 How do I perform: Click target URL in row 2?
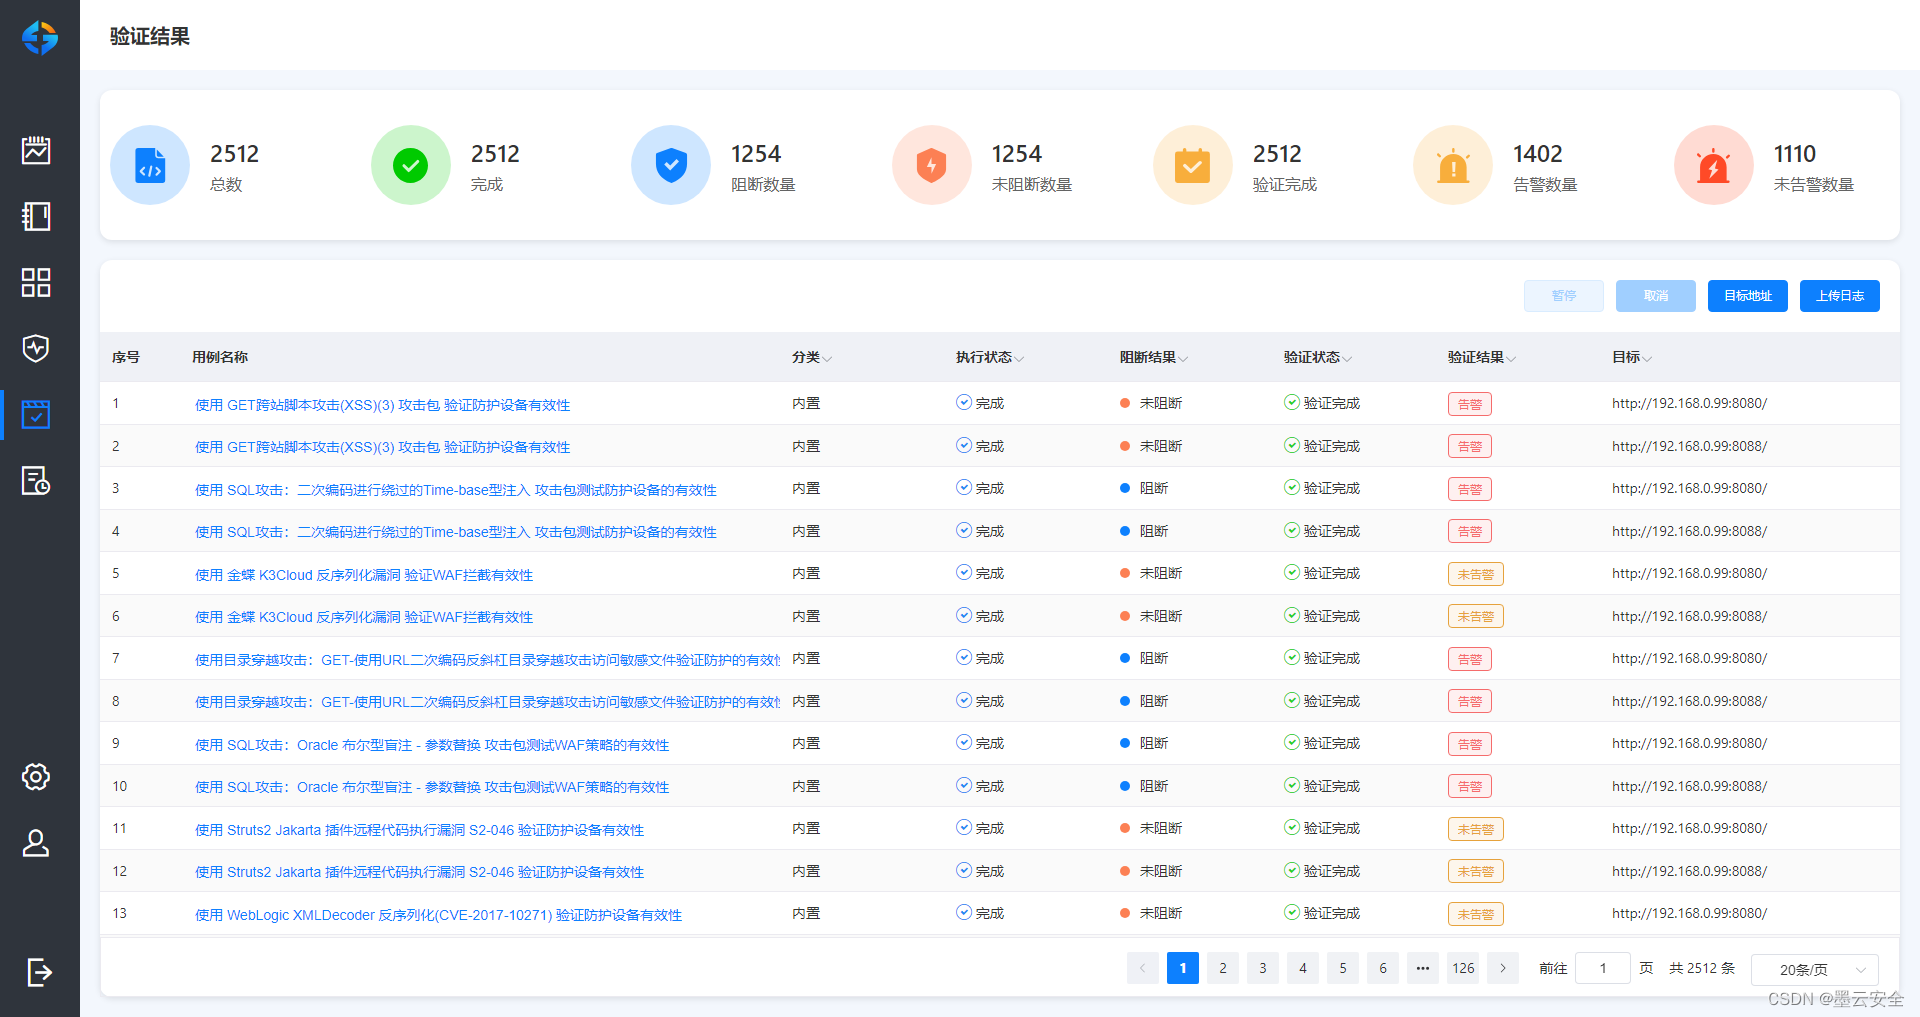[1689, 446]
